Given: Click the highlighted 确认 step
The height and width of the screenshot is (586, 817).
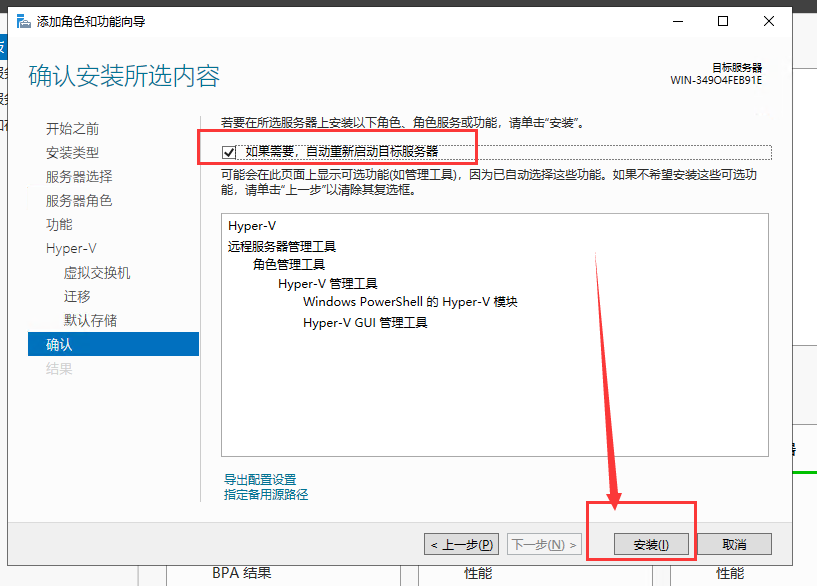Looking at the screenshot, I should (59, 345).
